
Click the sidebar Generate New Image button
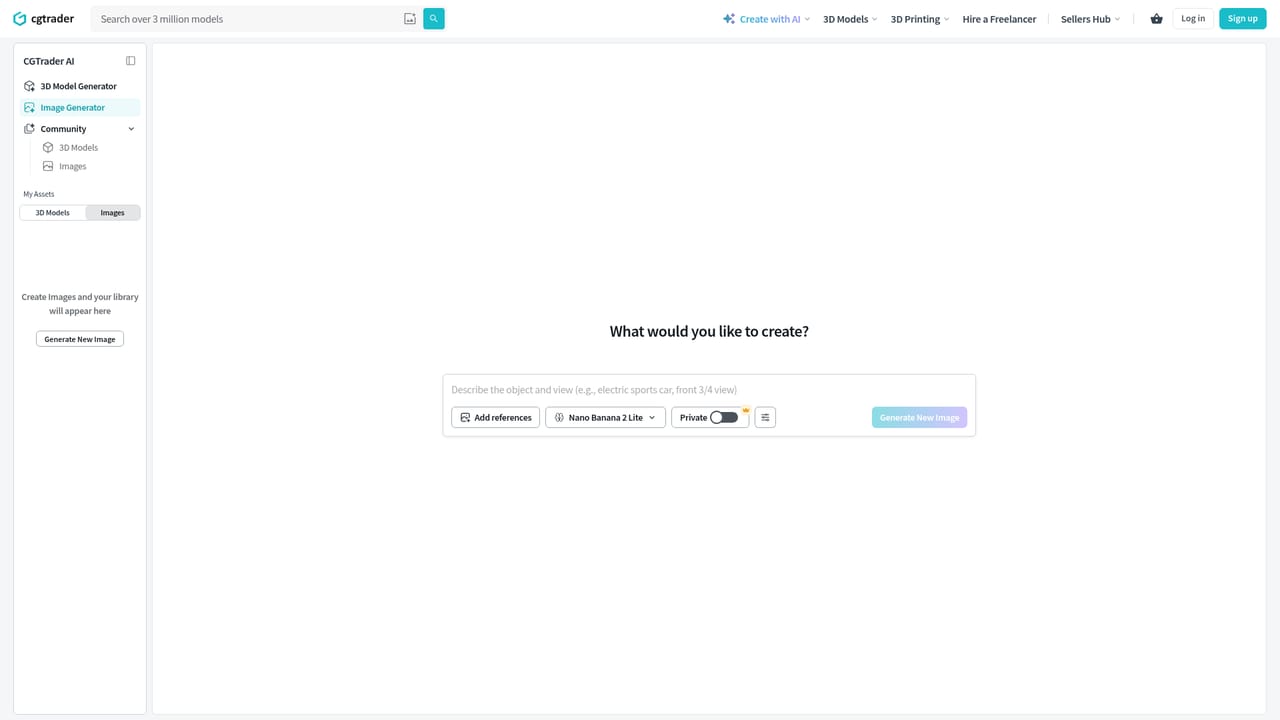pyautogui.click(x=80, y=339)
